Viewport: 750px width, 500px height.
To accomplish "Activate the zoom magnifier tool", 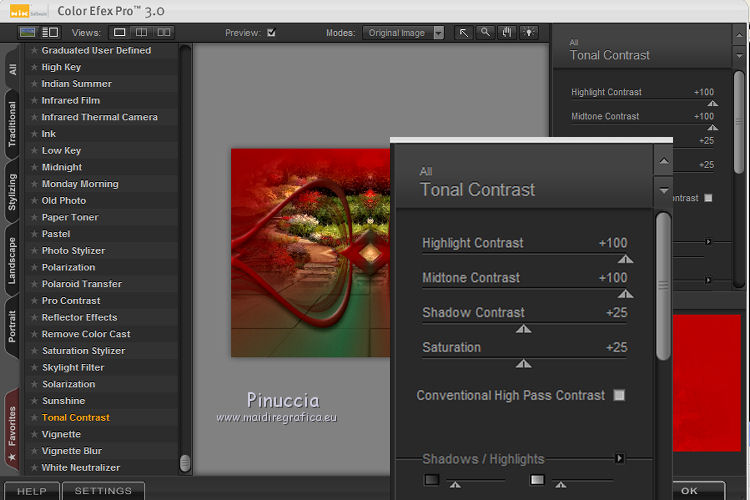I will [x=484, y=33].
